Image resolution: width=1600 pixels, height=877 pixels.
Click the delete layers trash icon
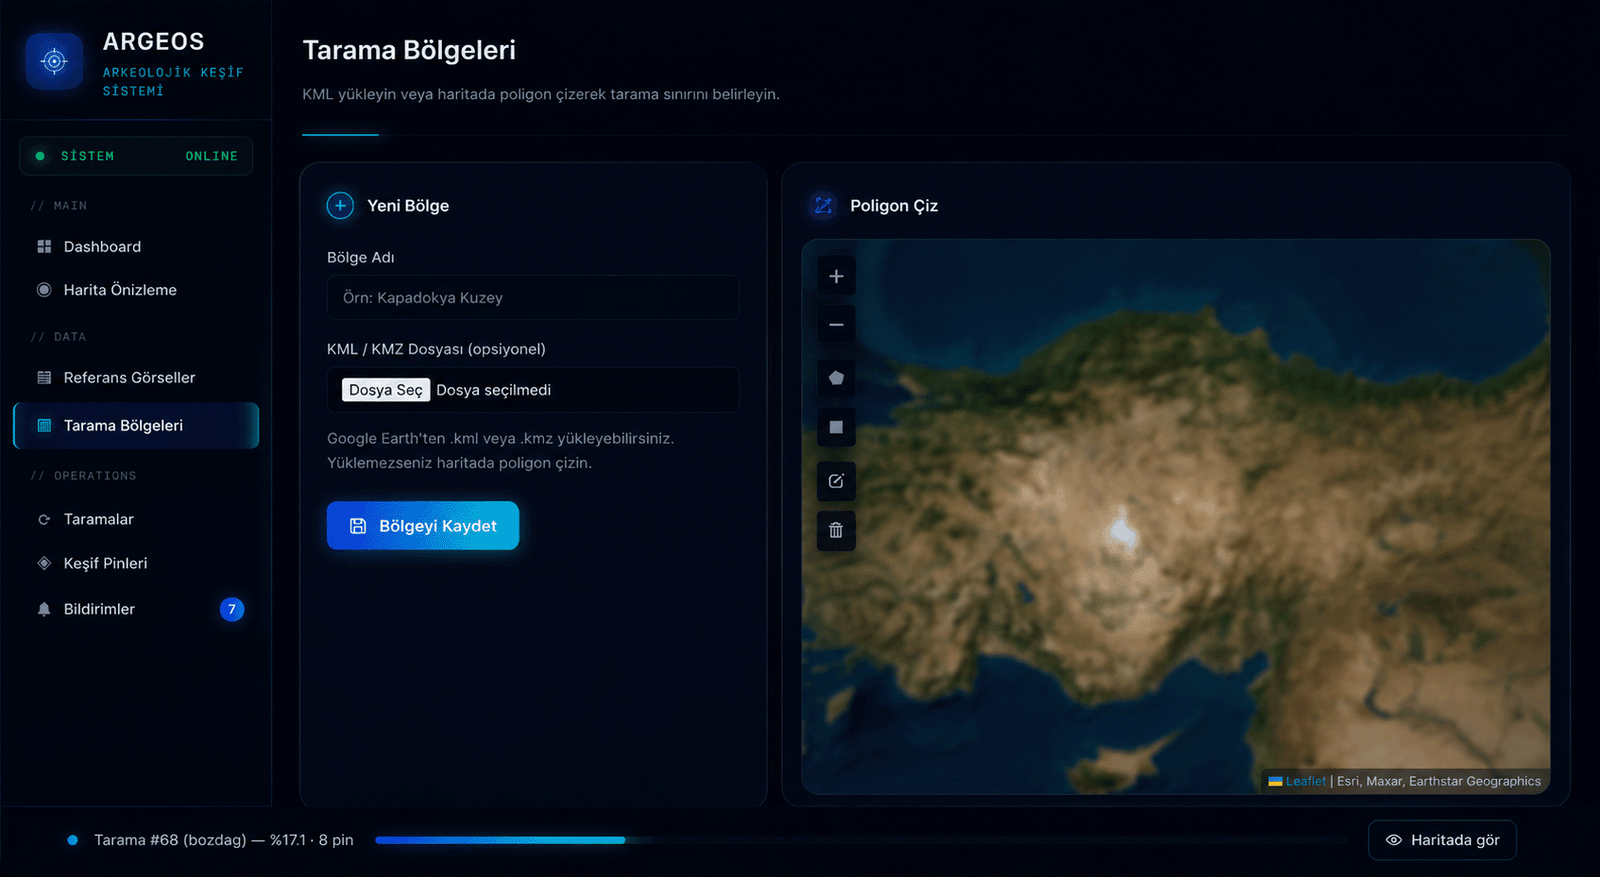pos(836,530)
